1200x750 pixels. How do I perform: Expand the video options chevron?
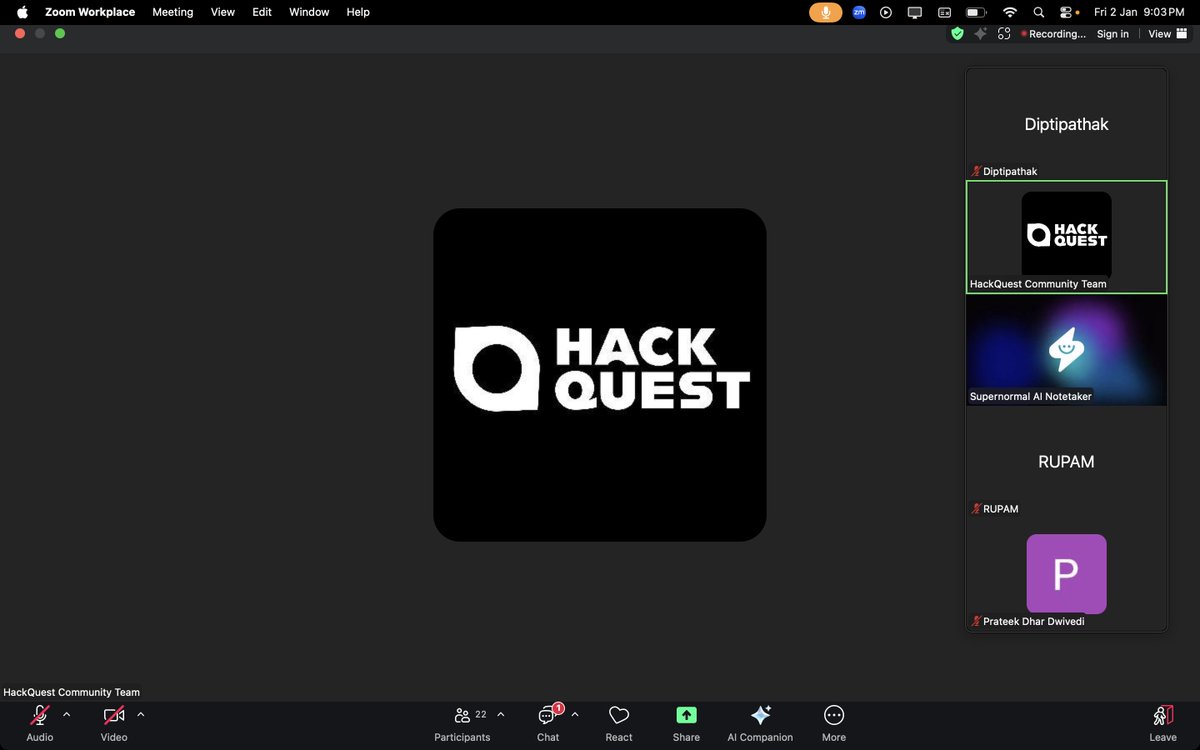[x=141, y=715]
